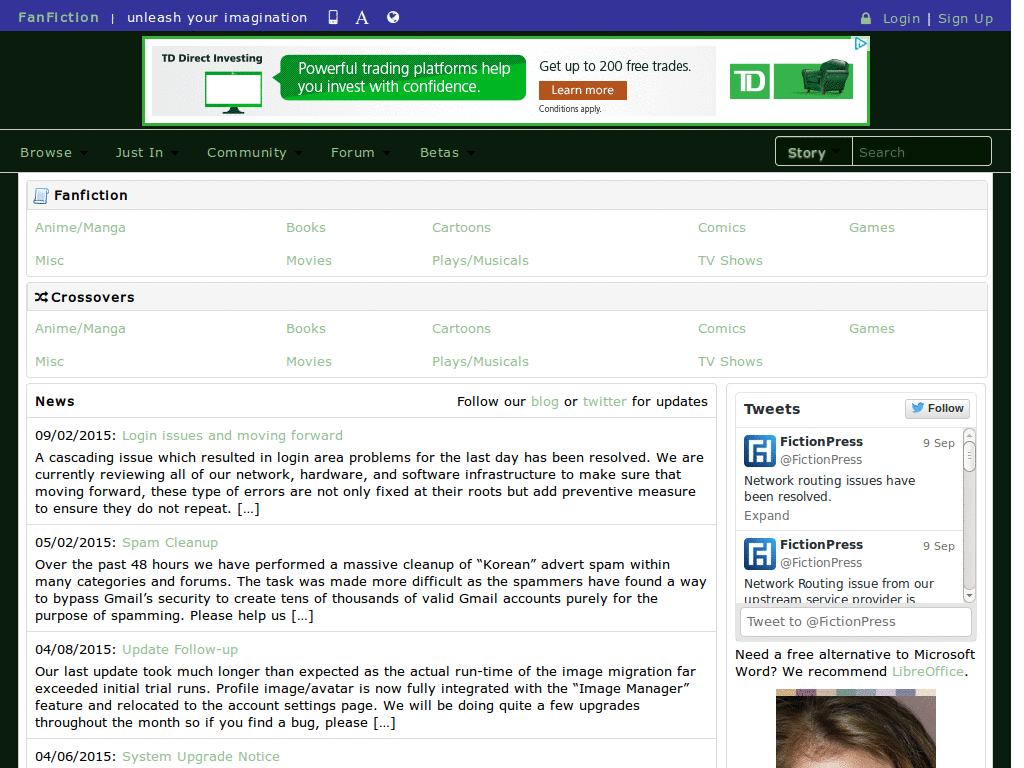Screen dimensions: 1024x768
Task: Open the Community dropdown
Action: pyautogui.click(x=255, y=153)
